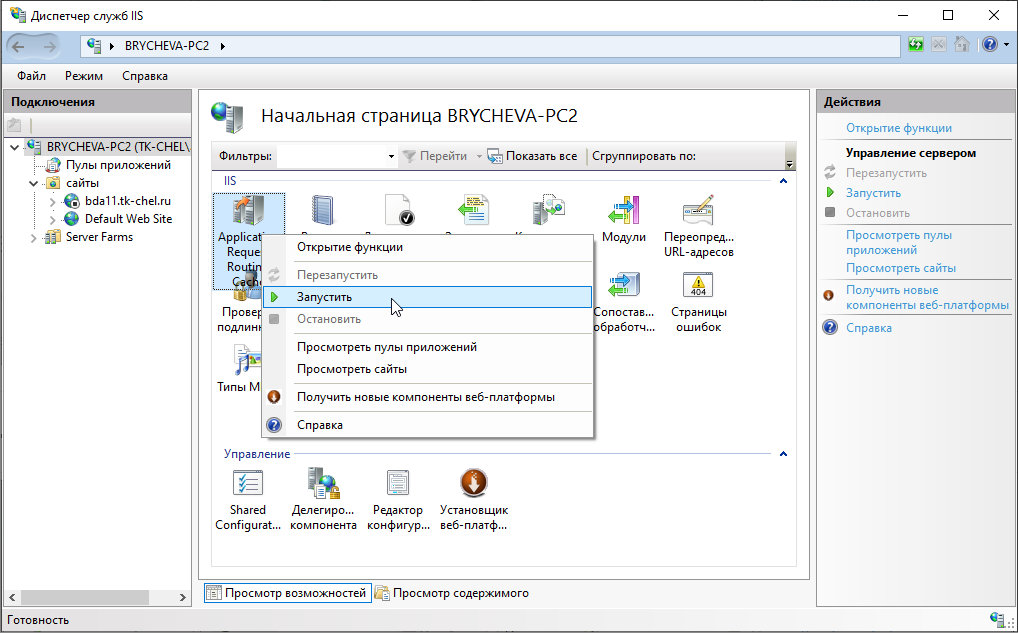Click Запустить in the Действия pane
The width and height of the screenshot is (1018, 633).
point(873,193)
